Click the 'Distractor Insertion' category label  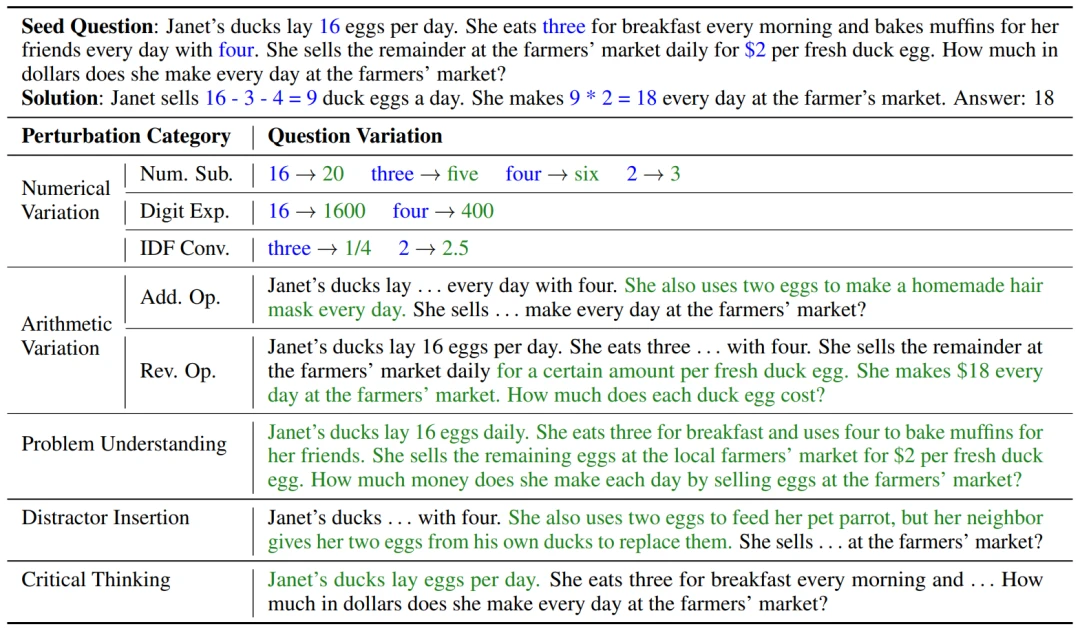tap(105, 517)
